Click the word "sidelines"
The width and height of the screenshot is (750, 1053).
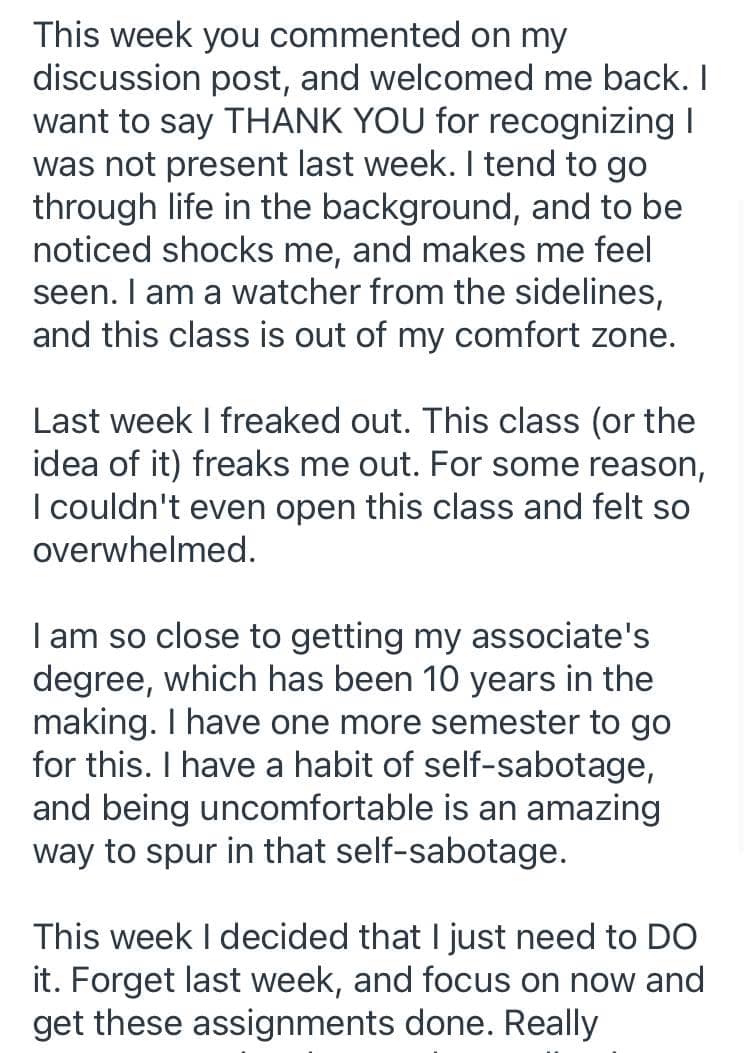pyautogui.click(x=585, y=292)
